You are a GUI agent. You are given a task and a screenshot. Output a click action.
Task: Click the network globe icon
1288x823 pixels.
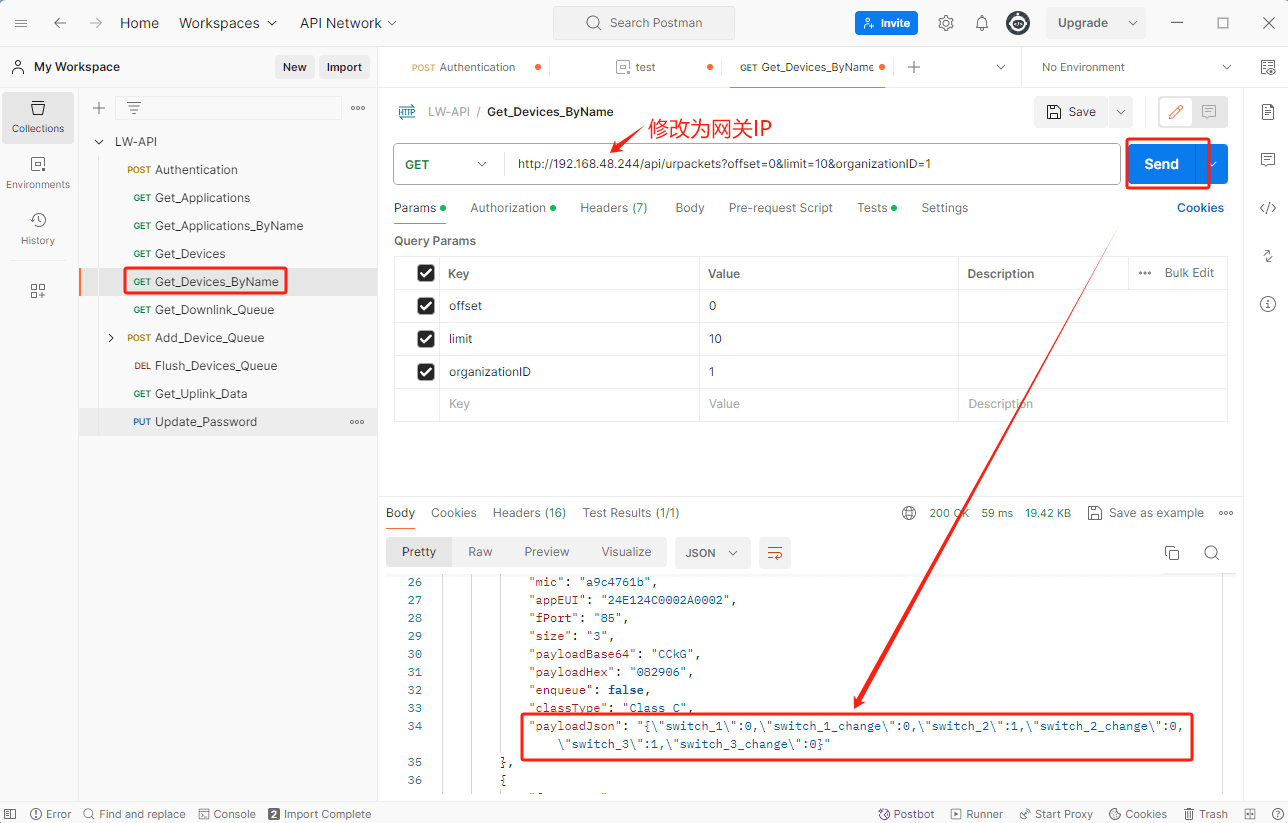[x=909, y=513]
